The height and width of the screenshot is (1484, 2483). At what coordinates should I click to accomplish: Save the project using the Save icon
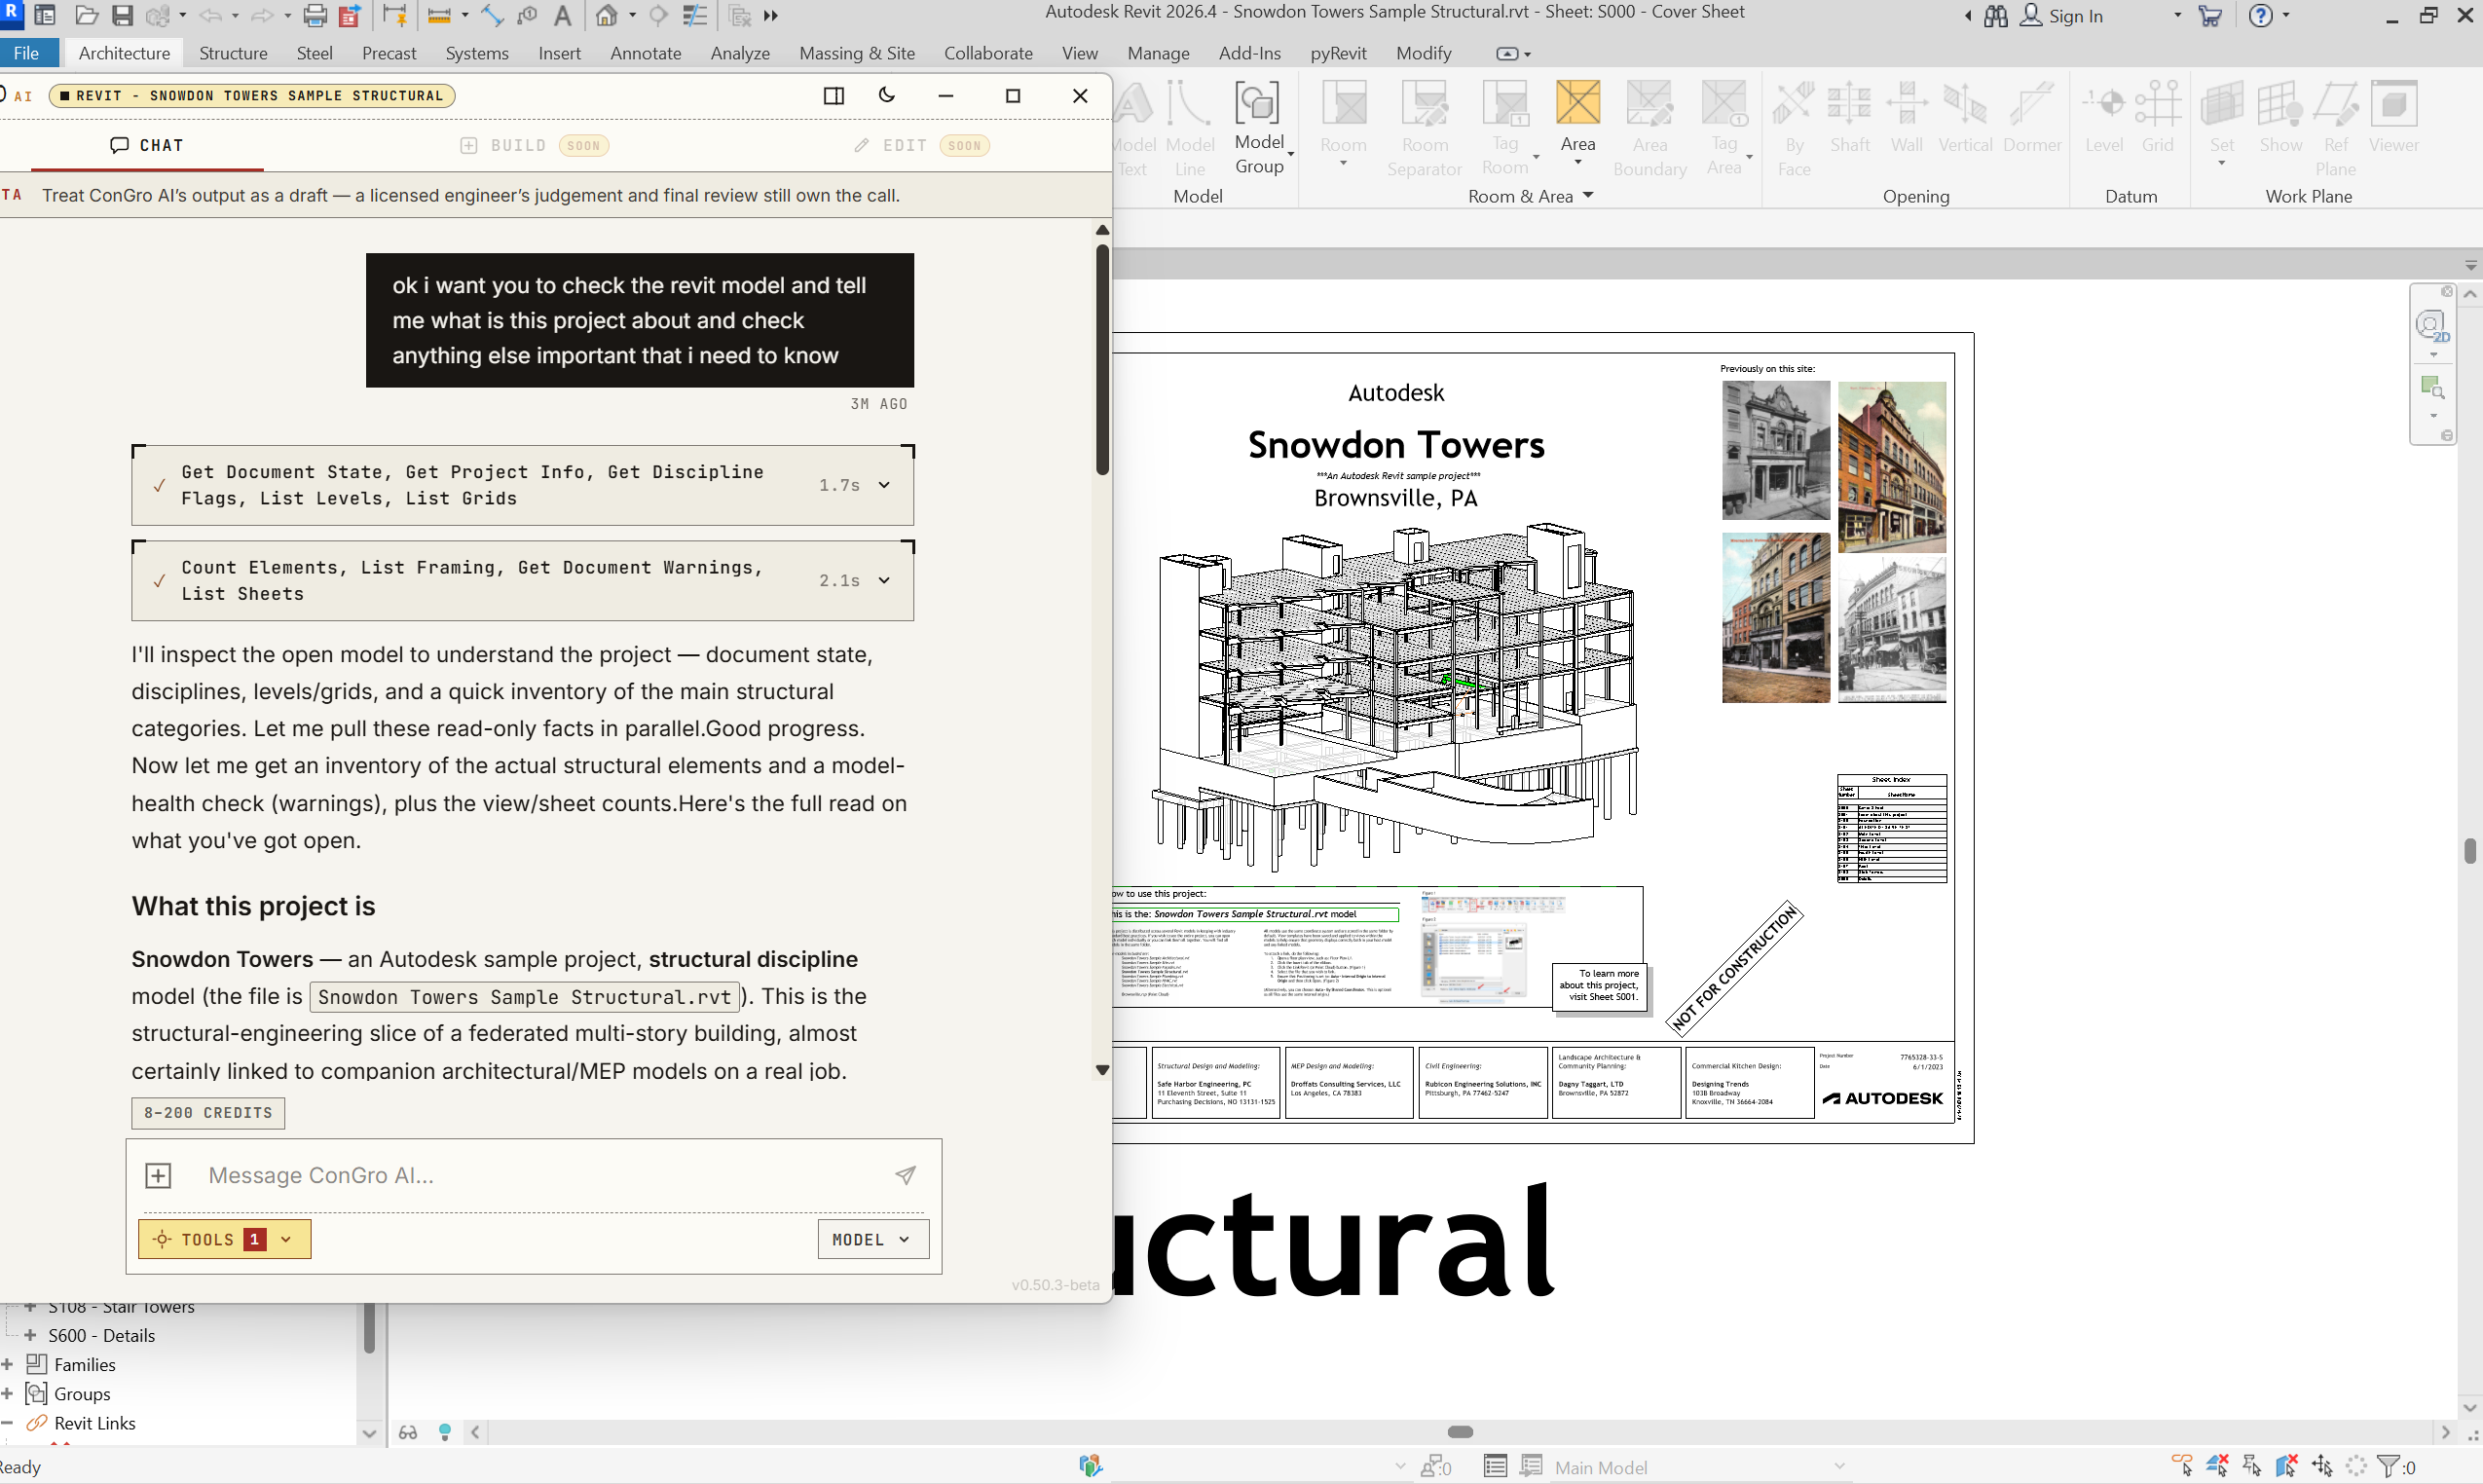tap(122, 15)
